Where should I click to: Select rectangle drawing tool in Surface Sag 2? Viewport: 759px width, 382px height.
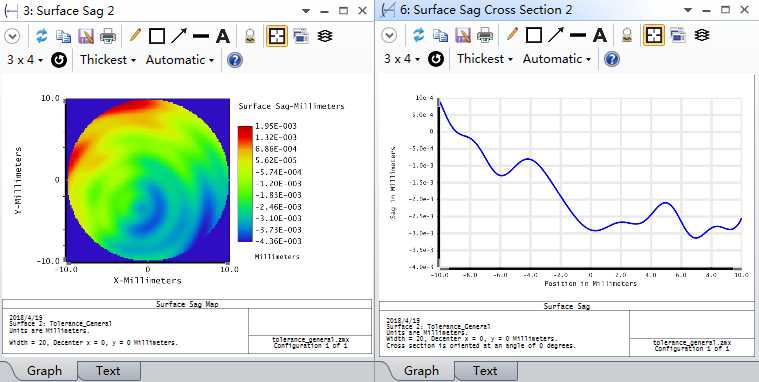157,36
